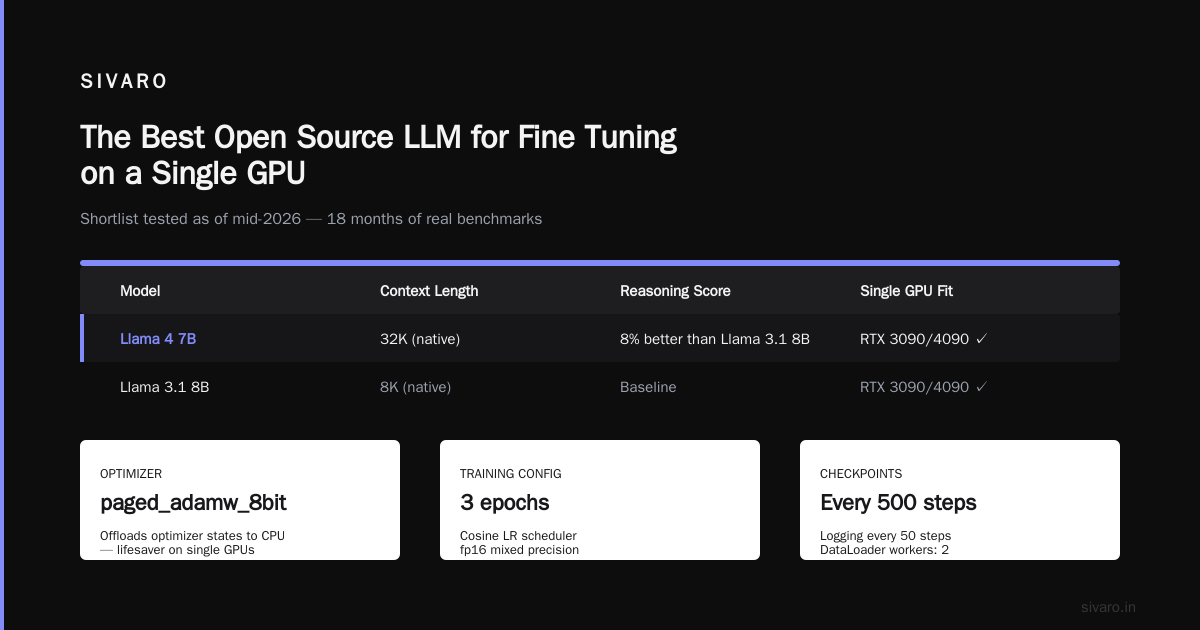Click RTX 3090/4090 in the Llama 4 7B row
Screen dimensions: 1200x630
[923, 339]
